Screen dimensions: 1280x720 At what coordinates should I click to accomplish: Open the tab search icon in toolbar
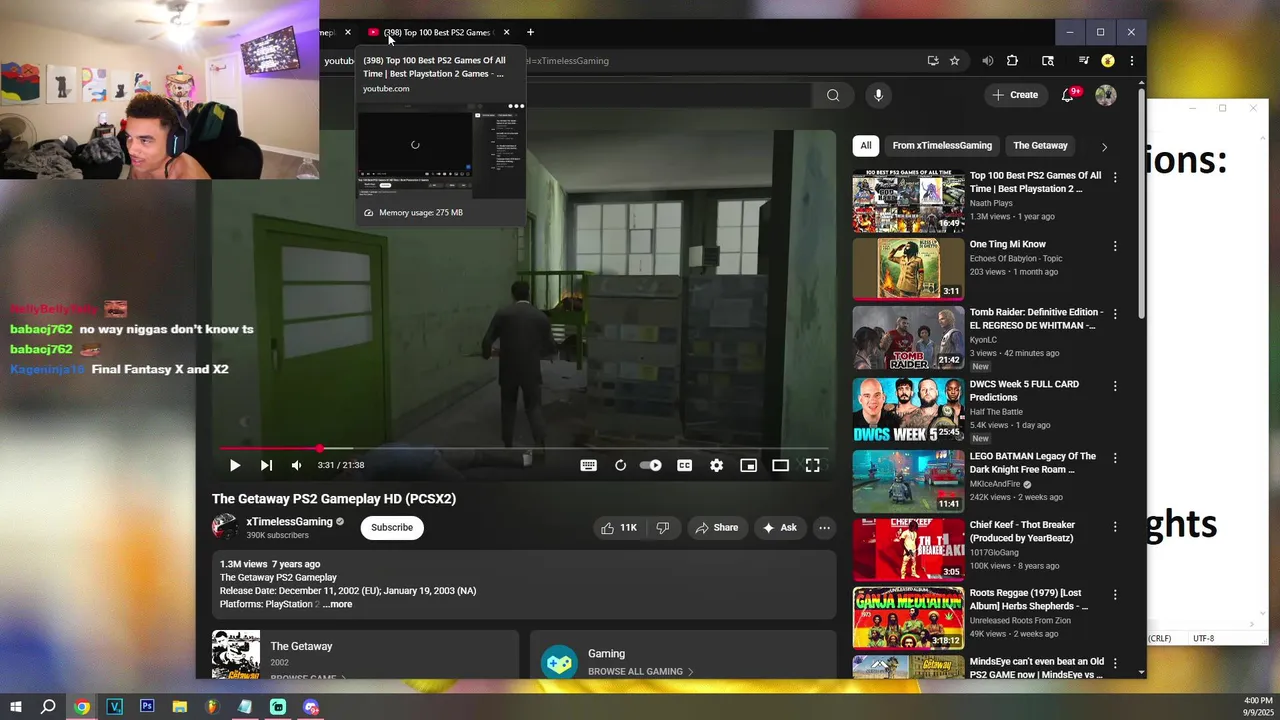pyautogui.click(x=1048, y=61)
